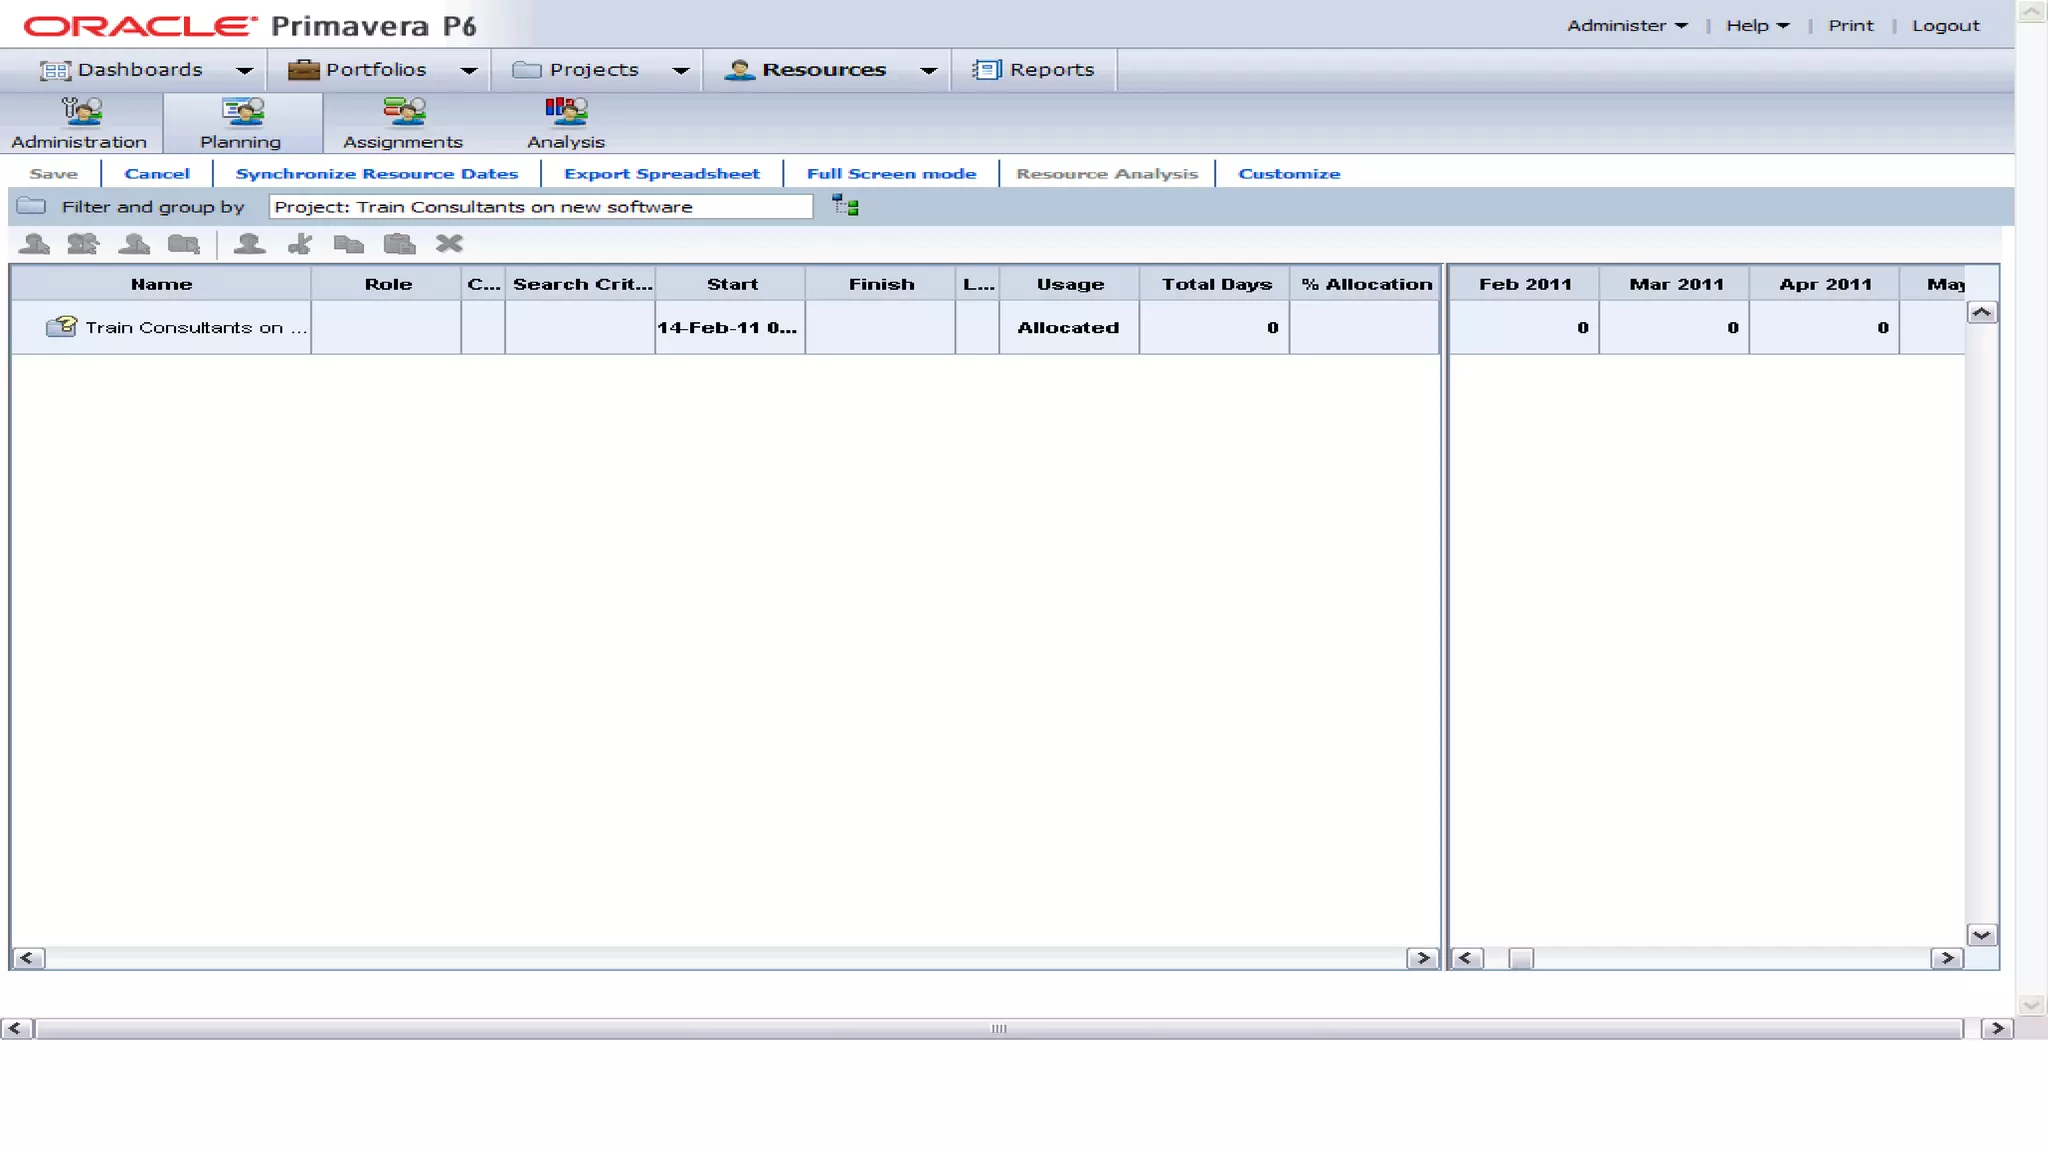Open the Administer dropdown menu
This screenshot has height=1152, width=2048.
1627,26
